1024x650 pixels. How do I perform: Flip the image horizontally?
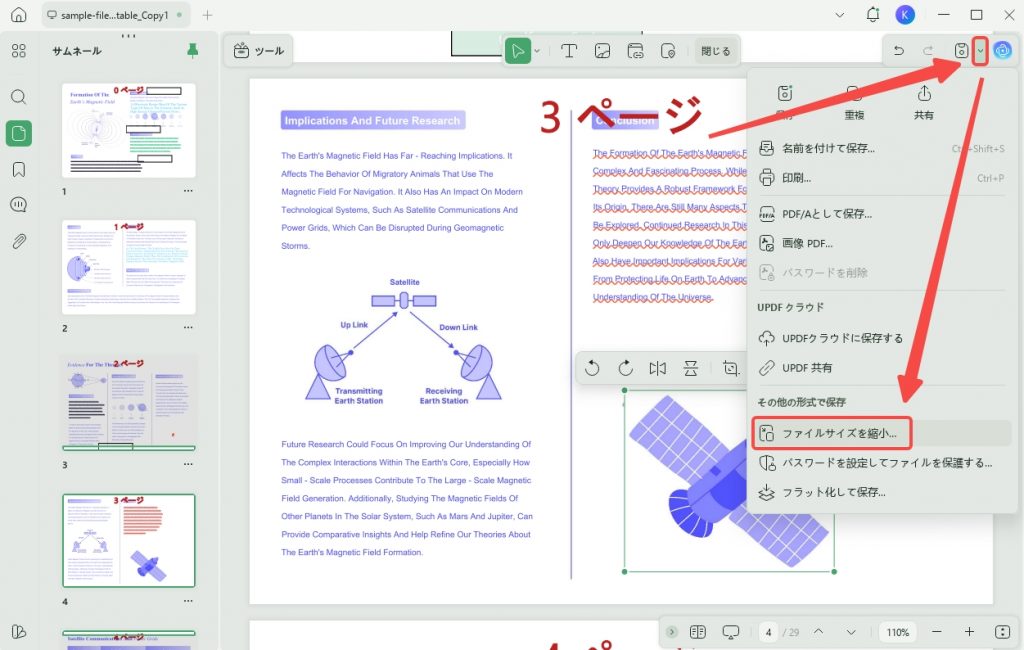point(658,368)
